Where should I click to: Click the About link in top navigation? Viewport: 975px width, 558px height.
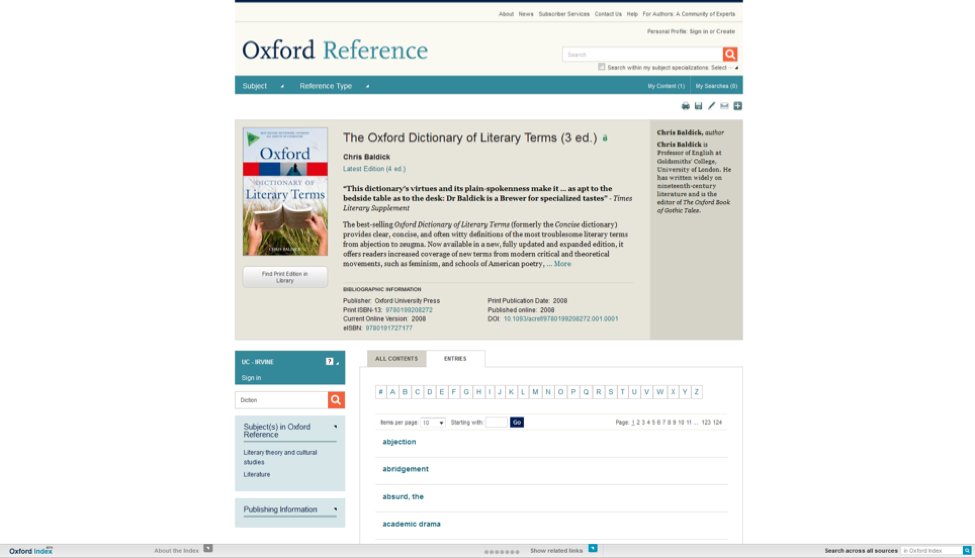[506, 14]
